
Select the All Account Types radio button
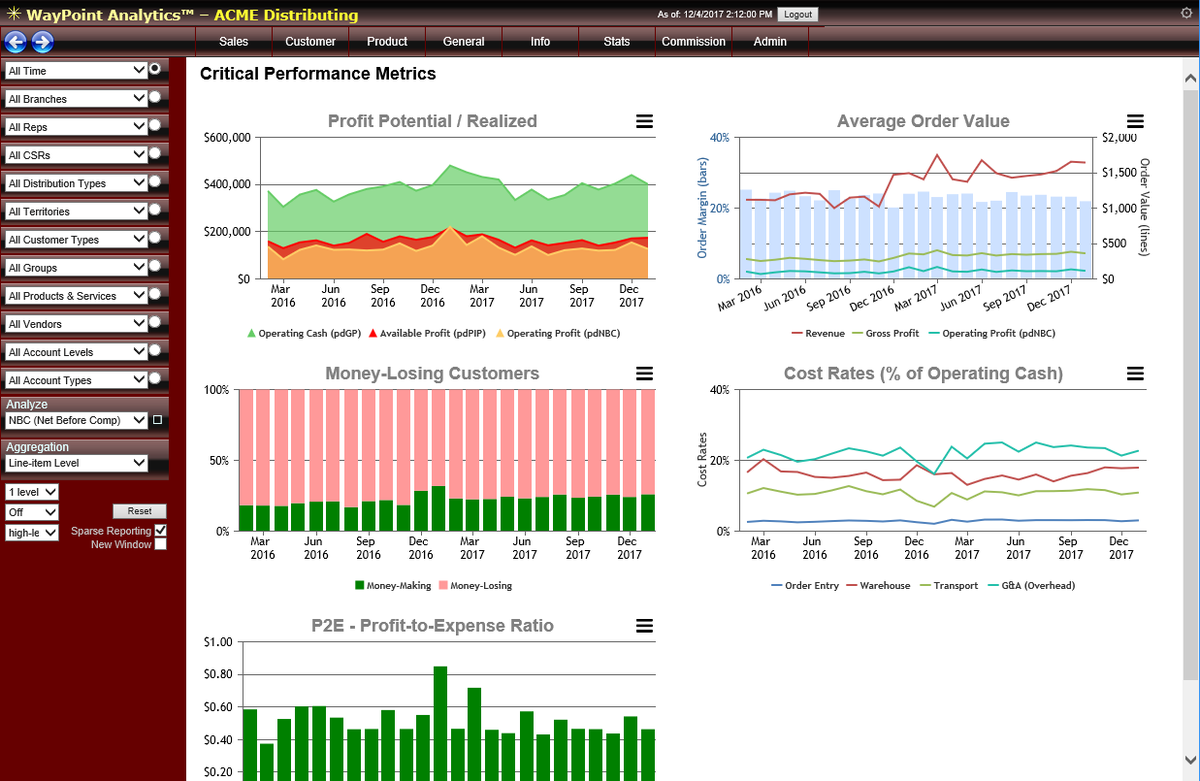156,378
